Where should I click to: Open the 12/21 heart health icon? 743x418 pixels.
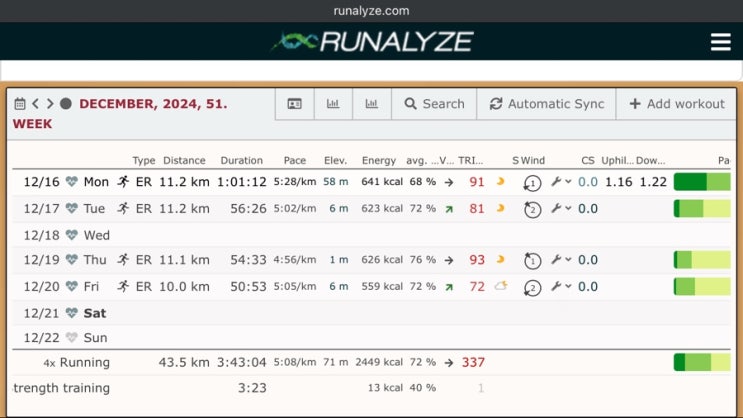(x=72, y=313)
